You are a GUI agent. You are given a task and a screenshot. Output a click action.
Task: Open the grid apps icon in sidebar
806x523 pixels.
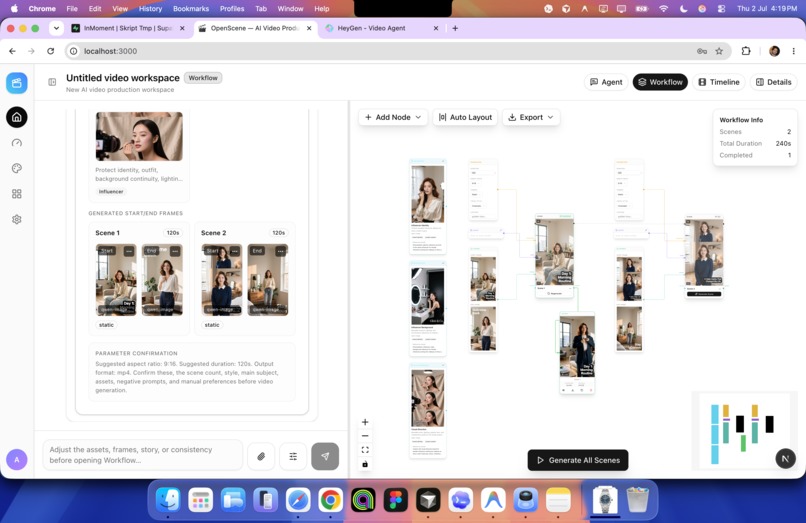pyautogui.click(x=16, y=194)
